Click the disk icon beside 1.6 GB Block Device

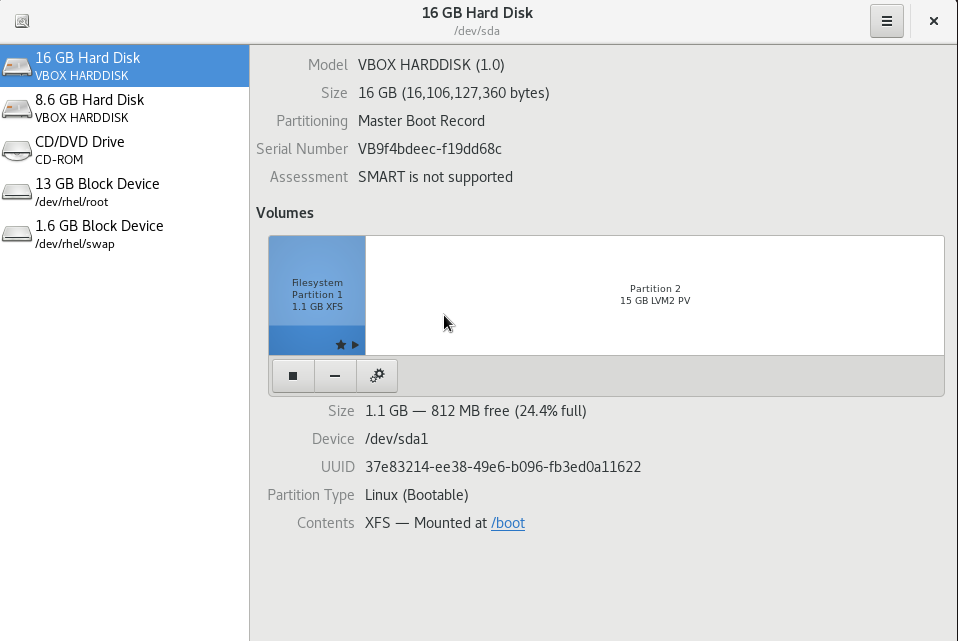(x=15, y=233)
